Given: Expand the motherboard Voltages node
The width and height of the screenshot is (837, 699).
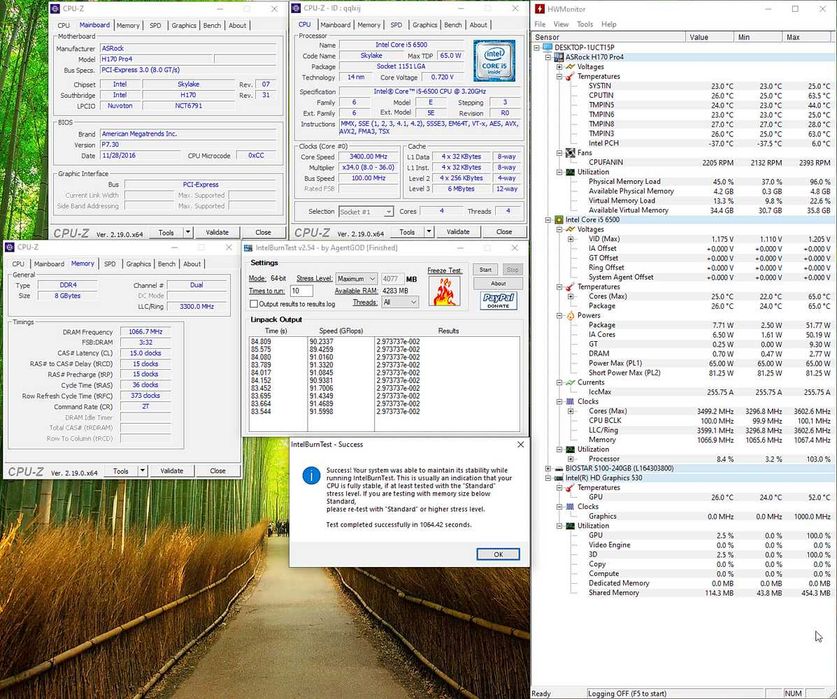Looking at the screenshot, I should tap(559, 67).
